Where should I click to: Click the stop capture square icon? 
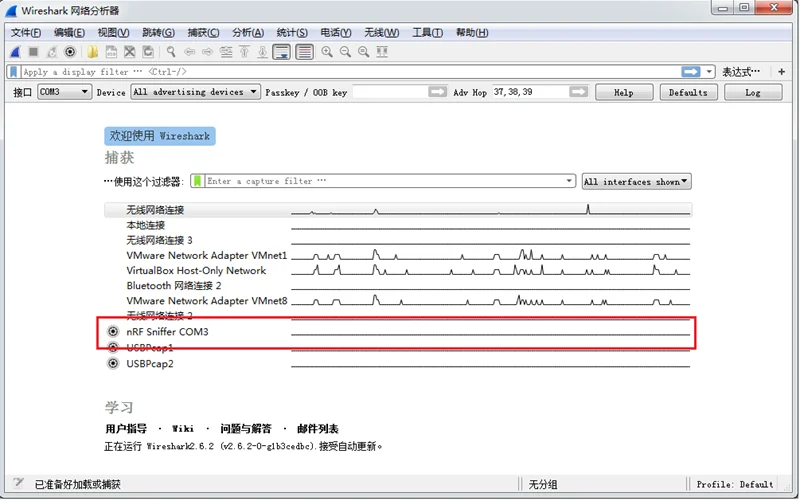click(34, 52)
